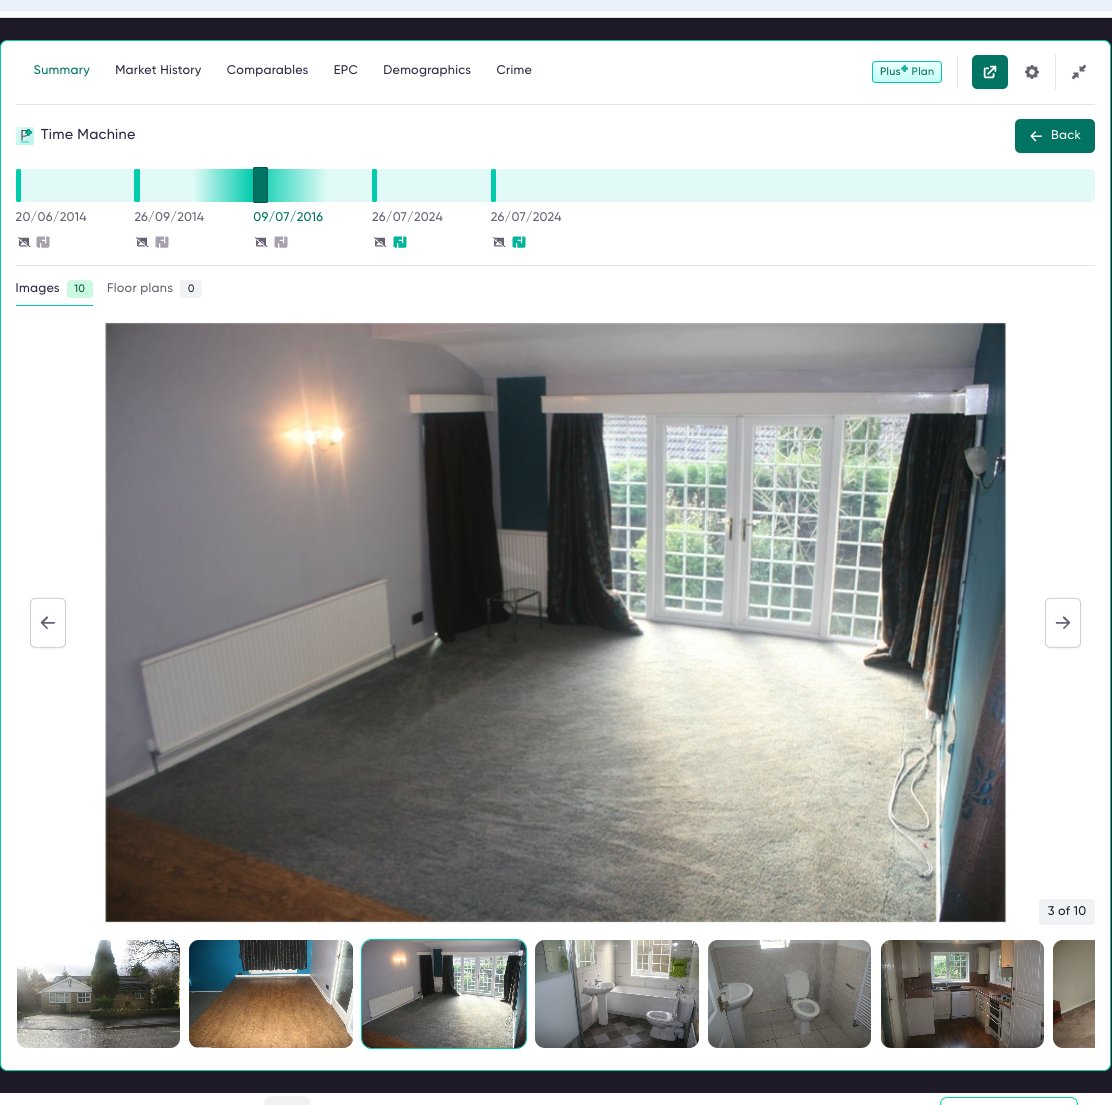Viewport: 1112px width, 1105px height.
Task: Open the settings gear icon
Action: click(1032, 72)
